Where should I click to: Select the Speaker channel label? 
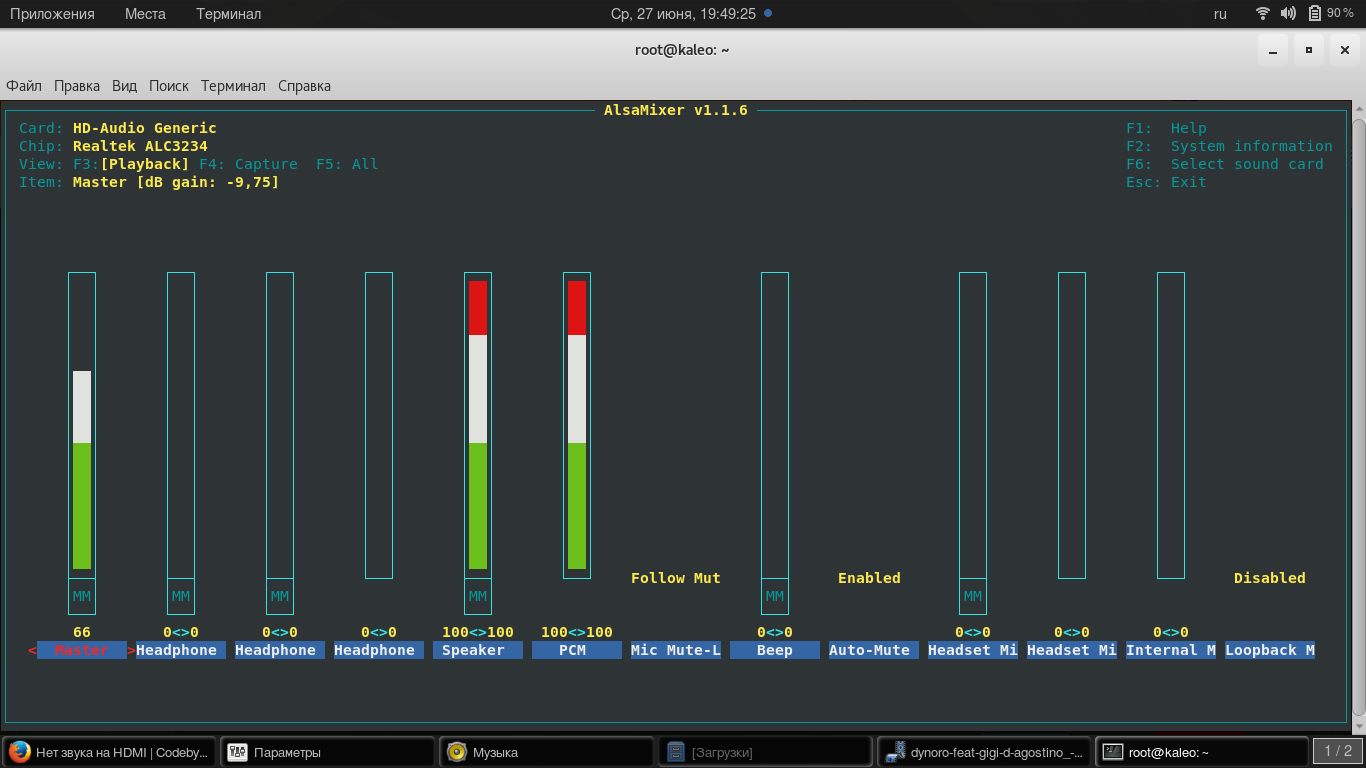(478, 650)
